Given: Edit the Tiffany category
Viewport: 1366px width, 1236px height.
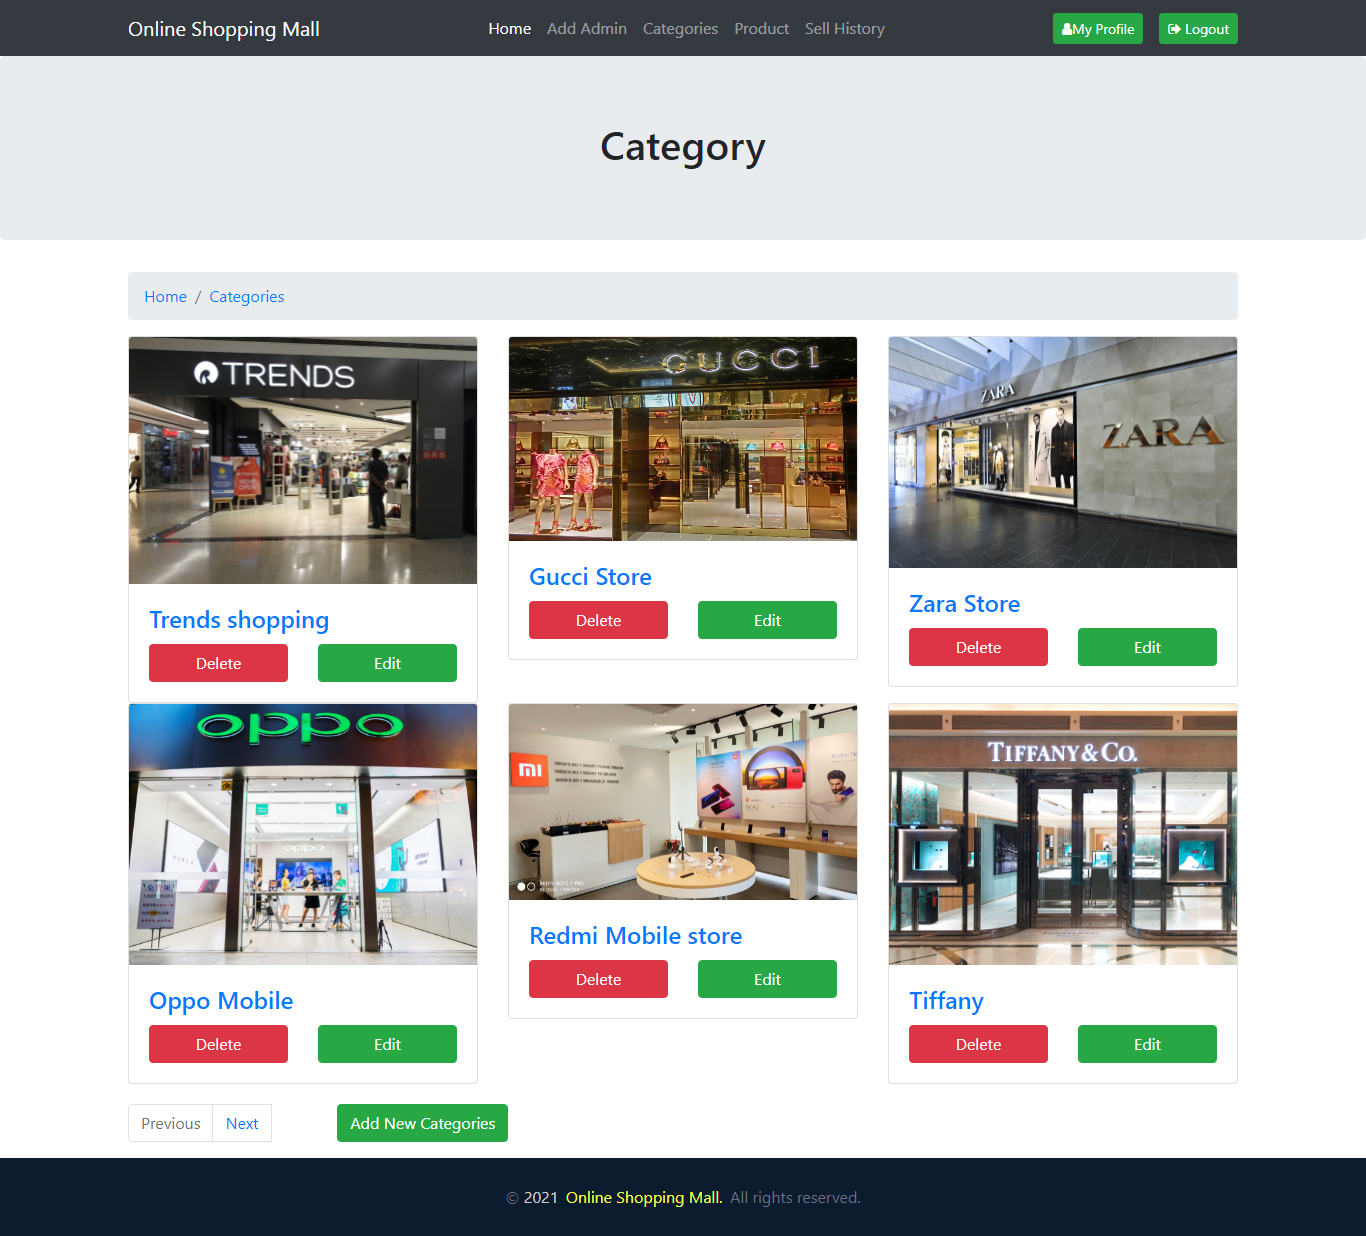Looking at the screenshot, I should click(x=1147, y=1044).
